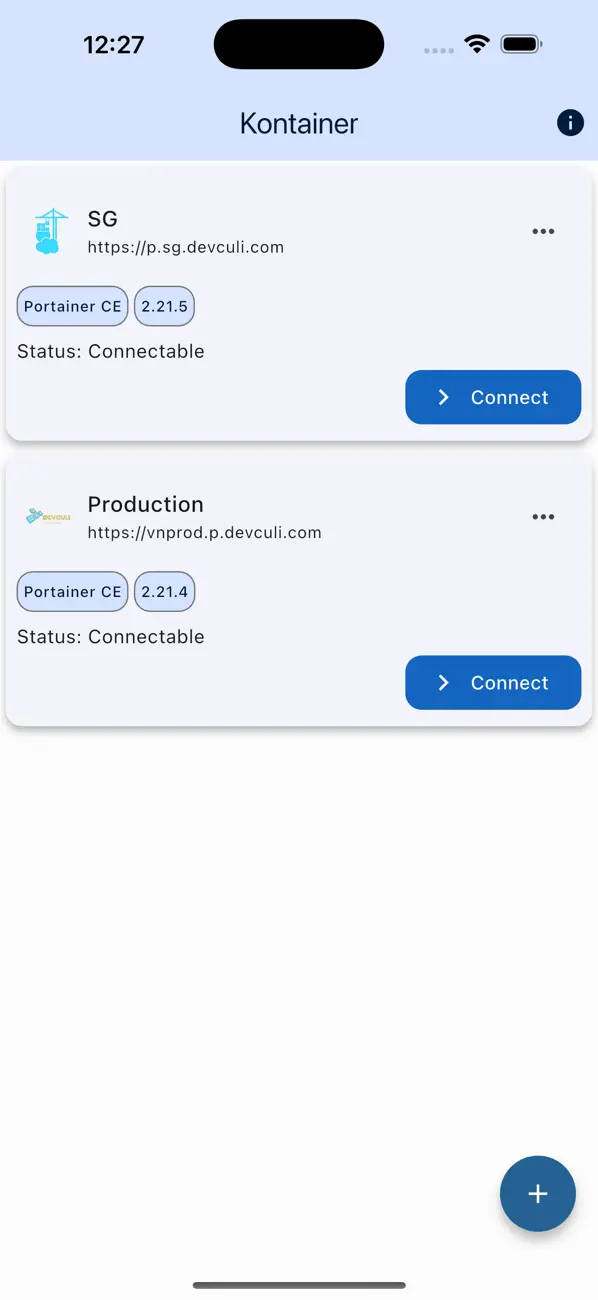
Task: Tap the clock showing 12:27
Action: pyautogui.click(x=114, y=43)
